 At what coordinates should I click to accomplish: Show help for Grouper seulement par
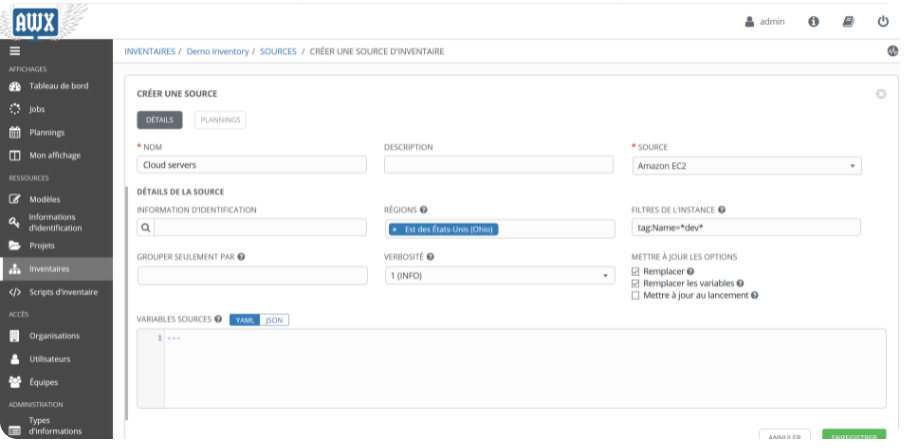(241, 257)
